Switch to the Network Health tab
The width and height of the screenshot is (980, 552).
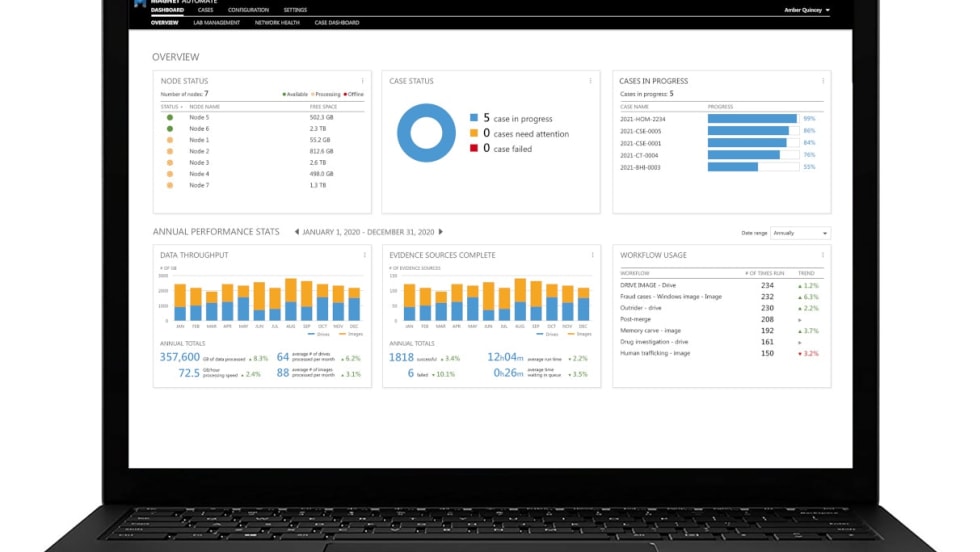click(277, 22)
